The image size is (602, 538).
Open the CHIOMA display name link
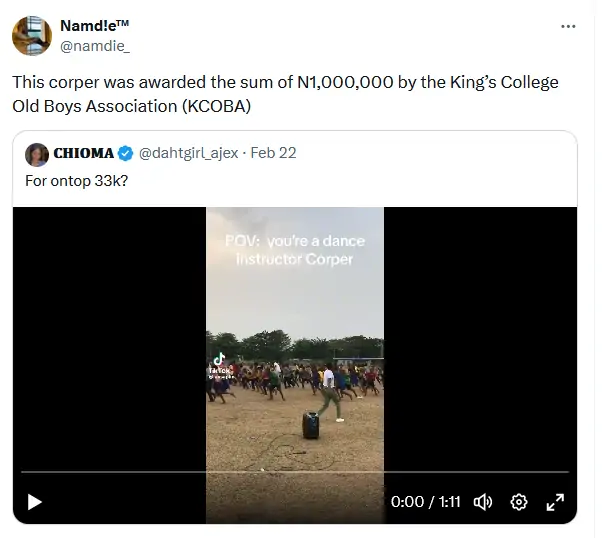coord(83,154)
